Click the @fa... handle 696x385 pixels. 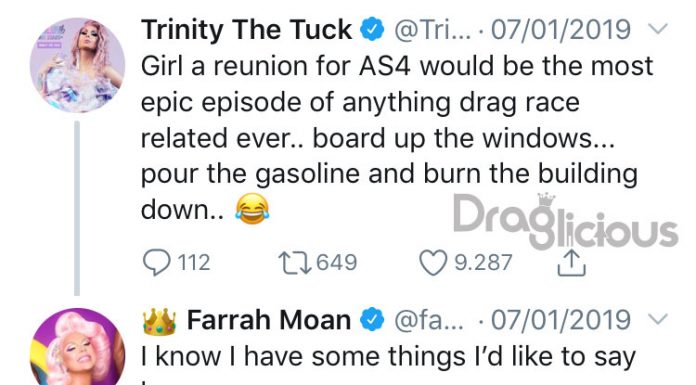pyautogui.click(x=429, y=321)
